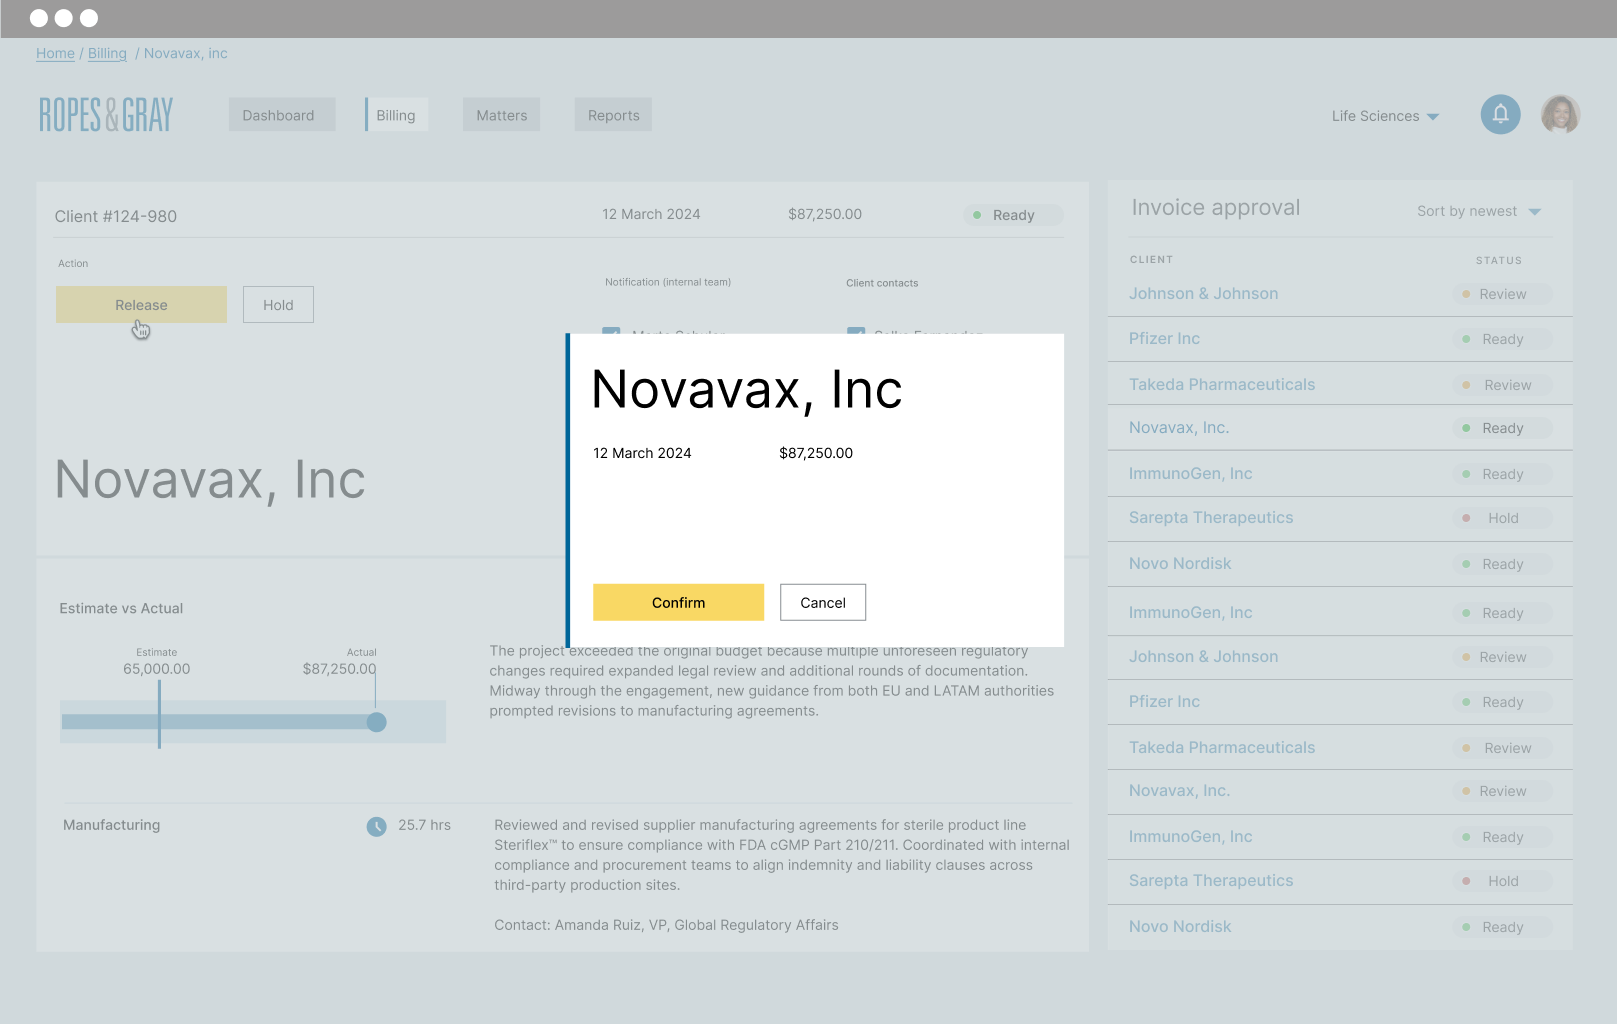1617x1024 pixels.
Task: Click the Client contacts label
Action: click(x=882, y=283)
